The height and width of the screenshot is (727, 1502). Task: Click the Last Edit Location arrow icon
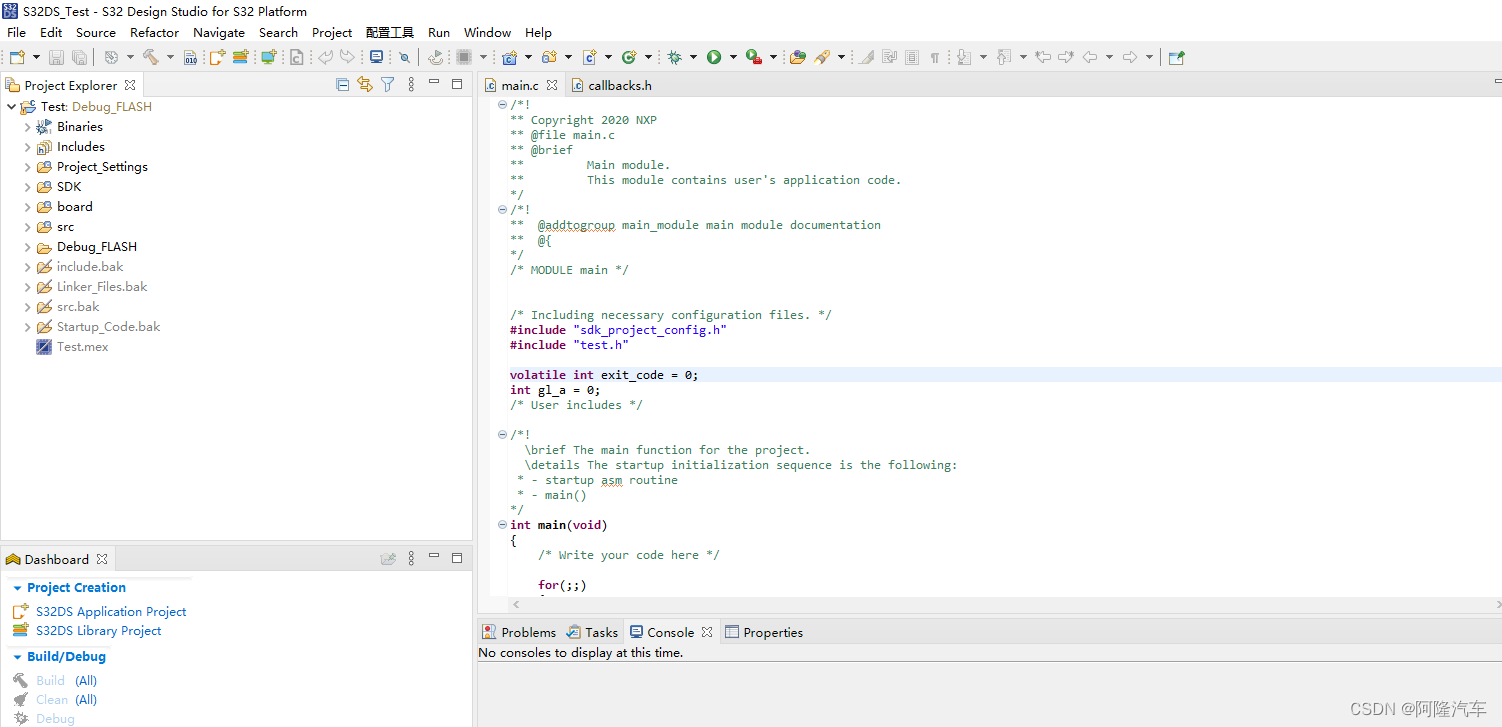pos(1043,57)
